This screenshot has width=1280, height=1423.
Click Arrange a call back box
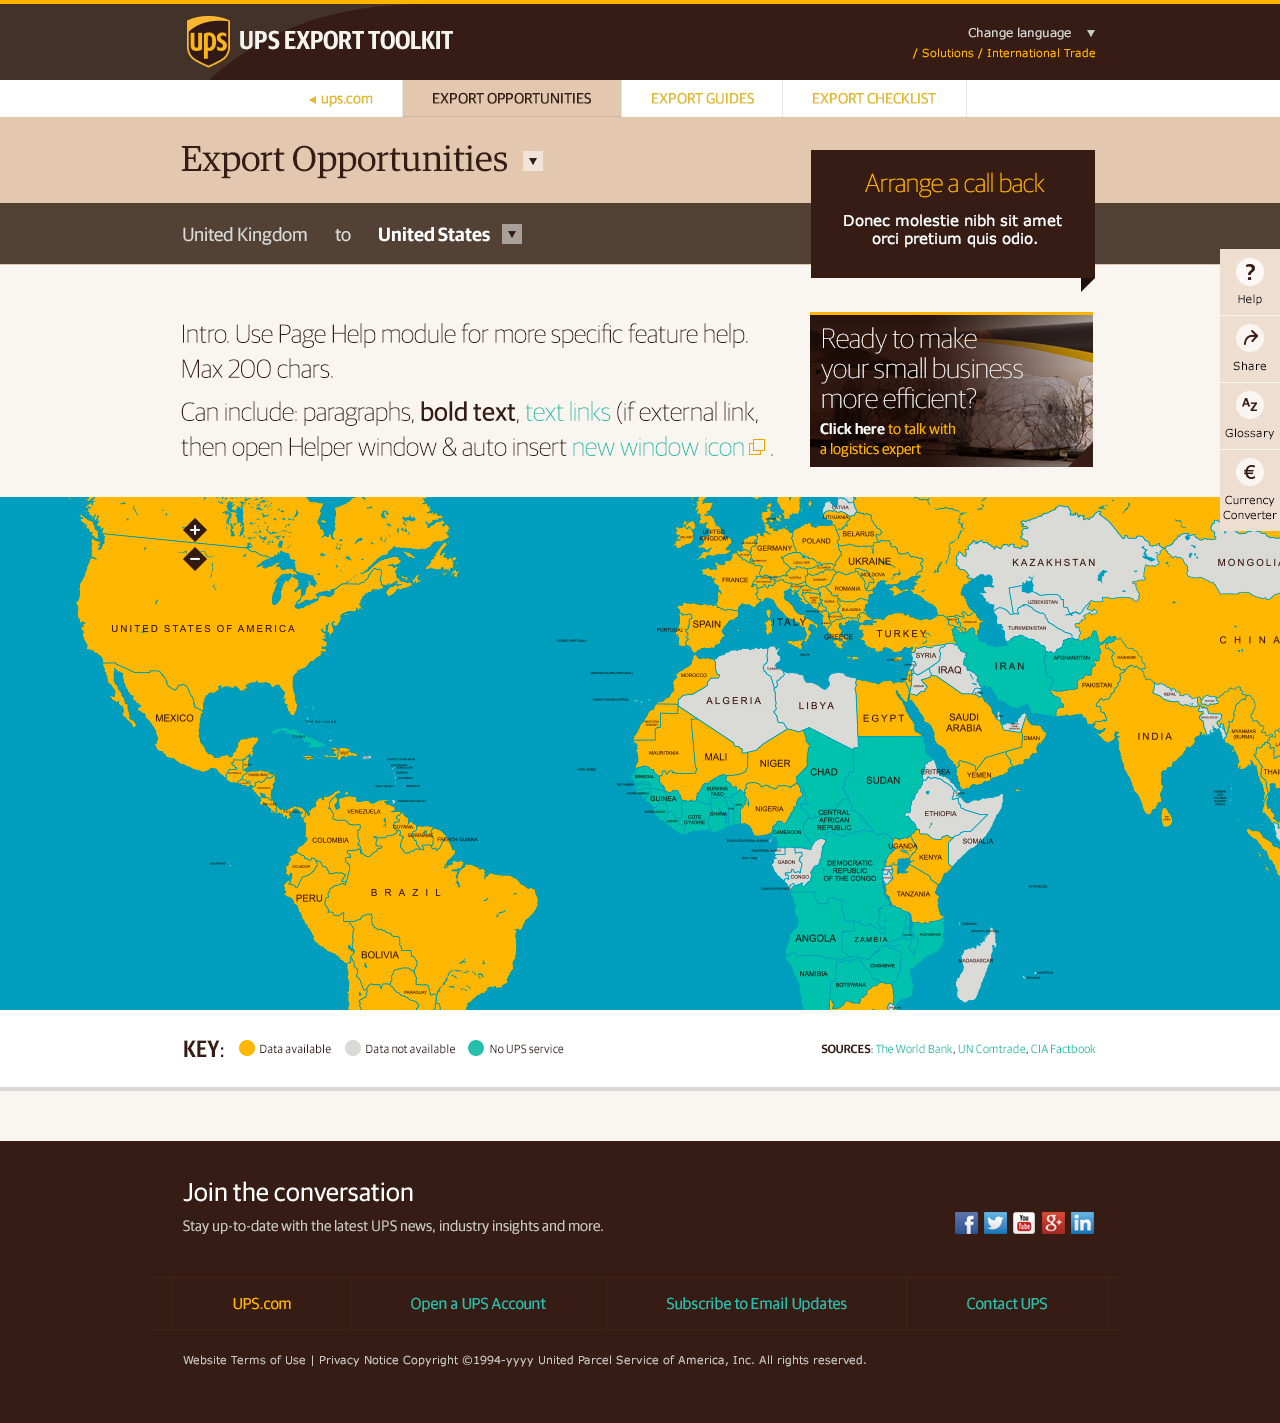(953, 214)
